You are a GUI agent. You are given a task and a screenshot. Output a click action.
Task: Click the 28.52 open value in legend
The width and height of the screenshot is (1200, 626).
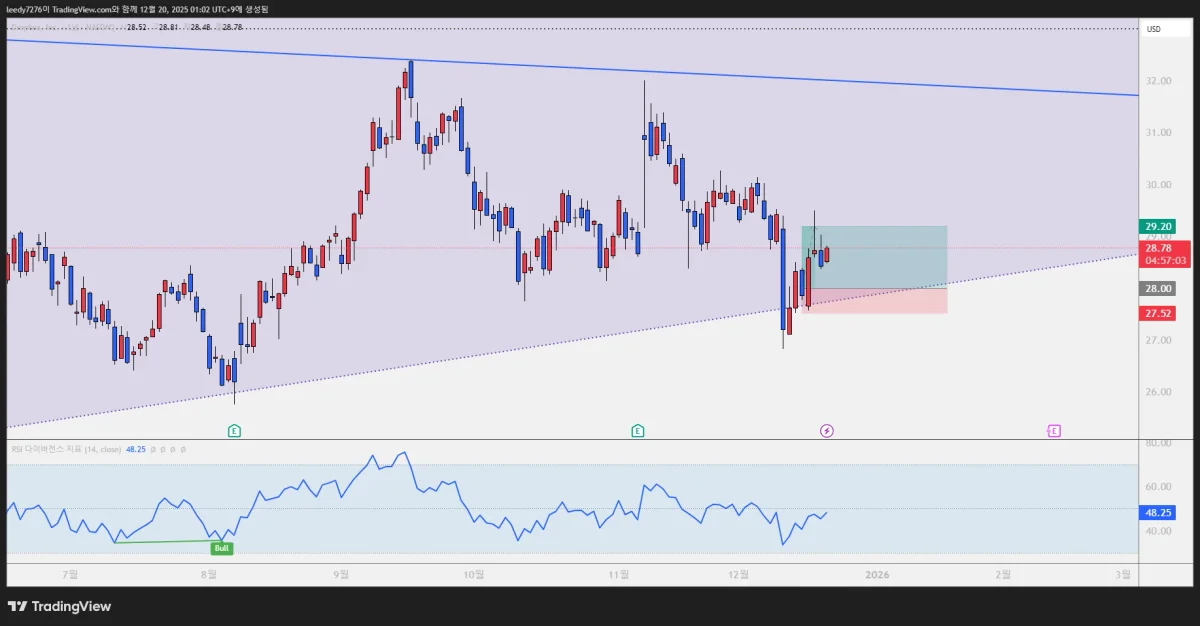(137, 28)
